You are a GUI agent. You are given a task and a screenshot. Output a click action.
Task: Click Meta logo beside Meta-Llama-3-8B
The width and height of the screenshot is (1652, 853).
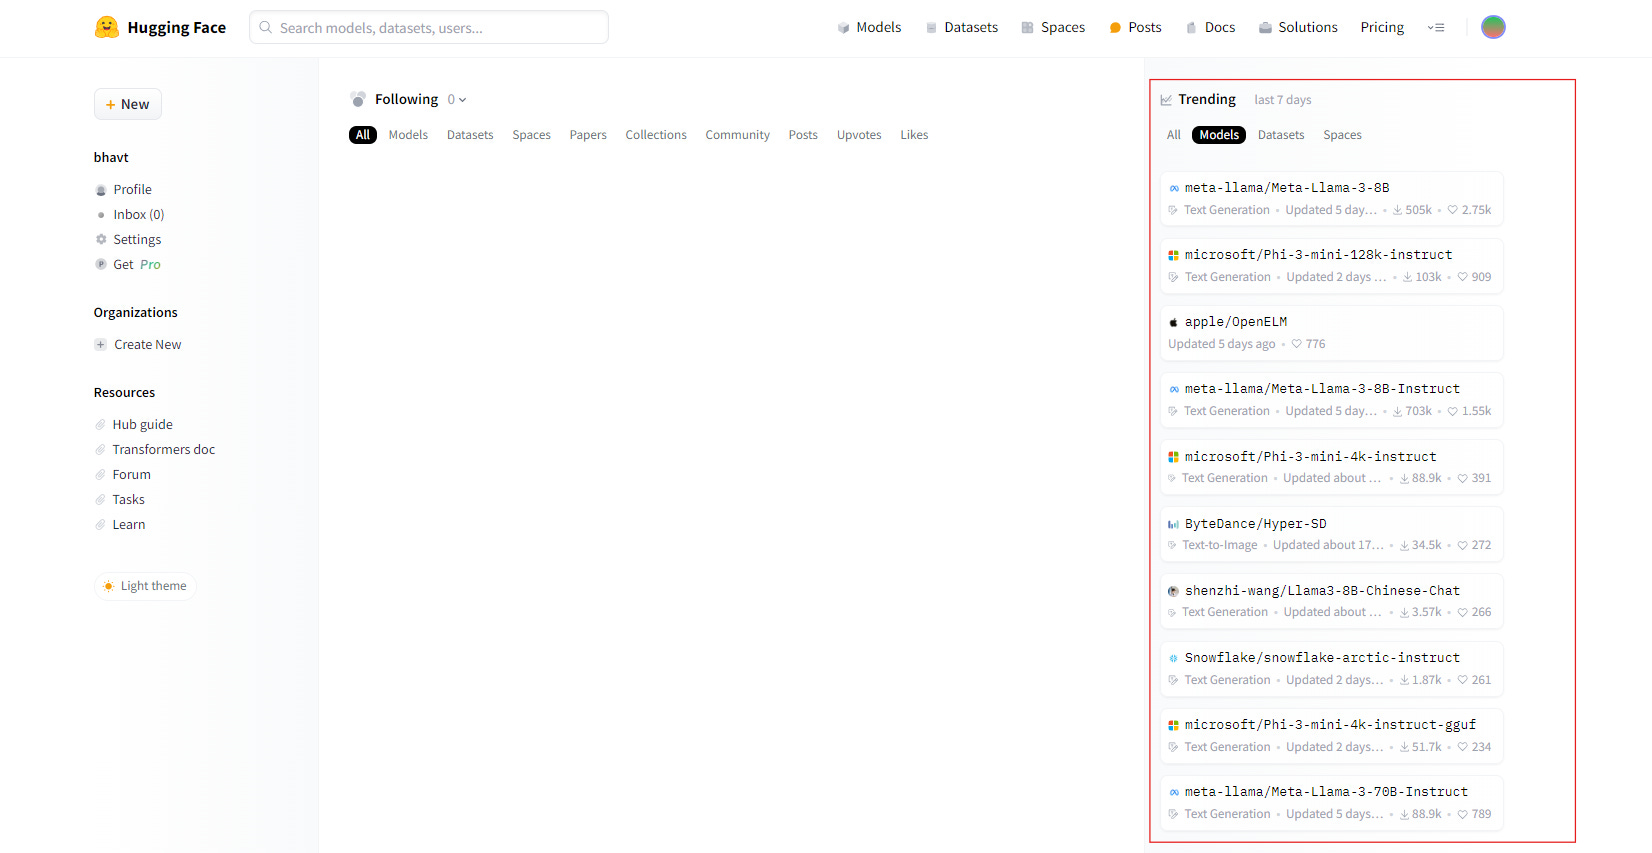[x=1174, y=188]
